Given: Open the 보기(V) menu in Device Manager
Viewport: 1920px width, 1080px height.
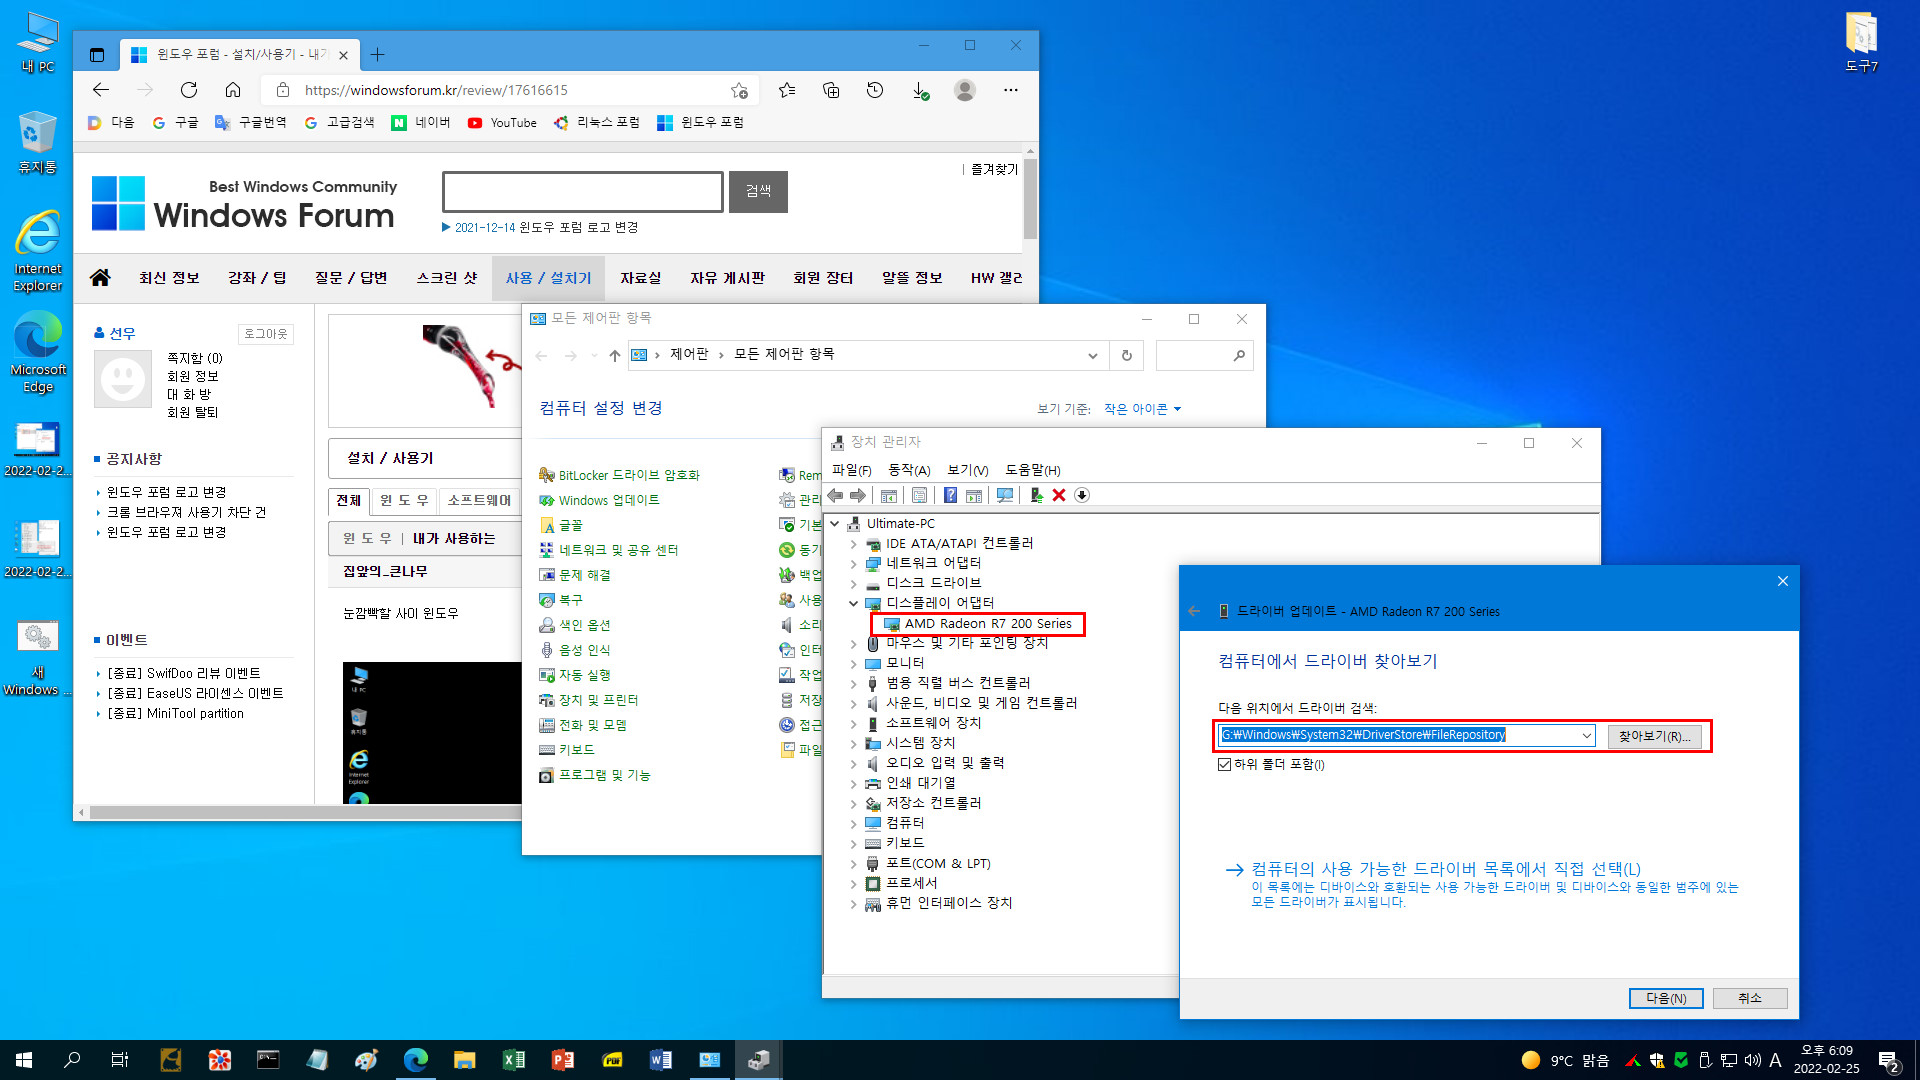Looking at the screenshot, I should 968,470.
